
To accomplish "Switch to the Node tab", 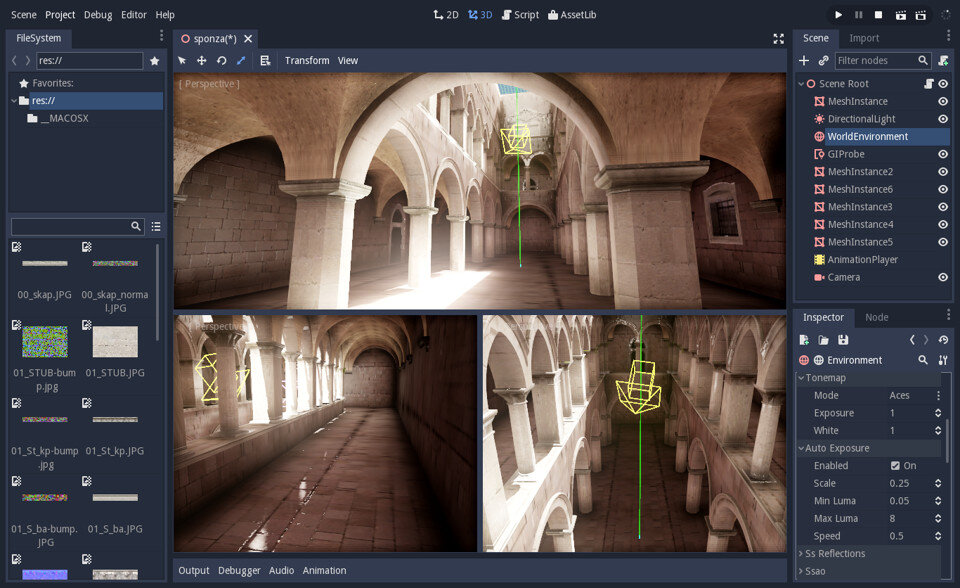I will click(877, 317).
